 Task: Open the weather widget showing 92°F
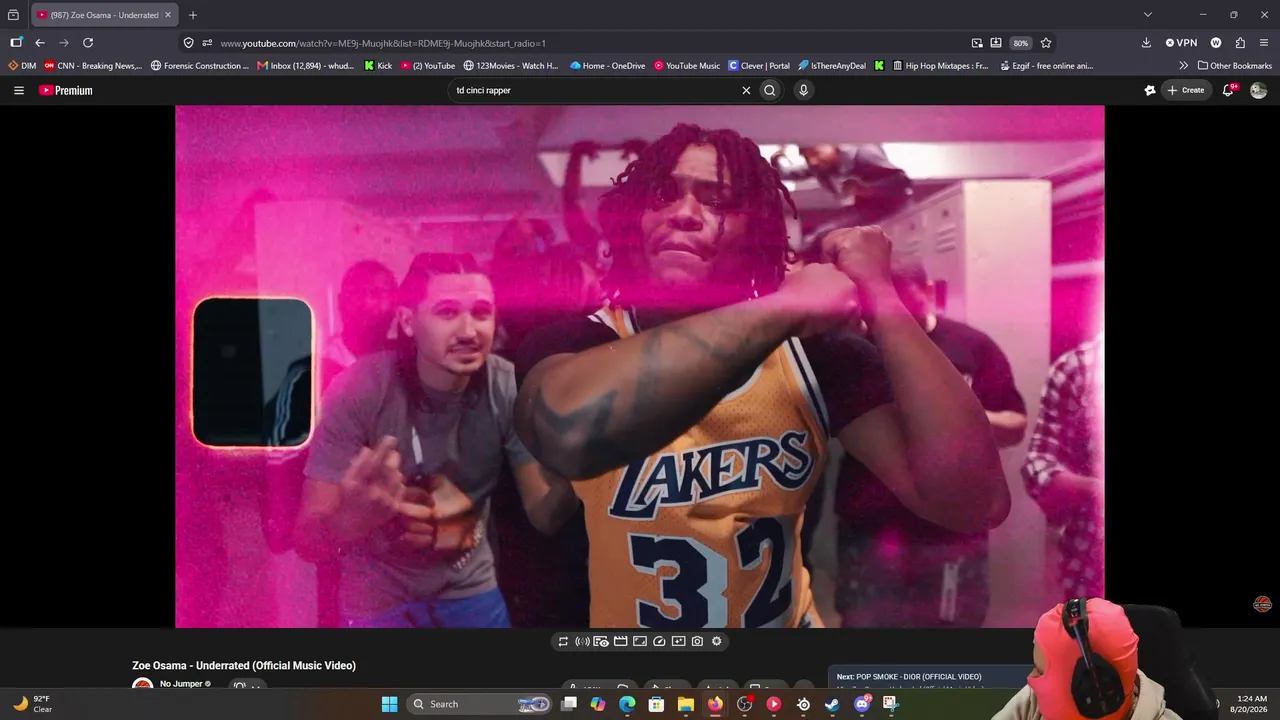click(x=31, y=704)
